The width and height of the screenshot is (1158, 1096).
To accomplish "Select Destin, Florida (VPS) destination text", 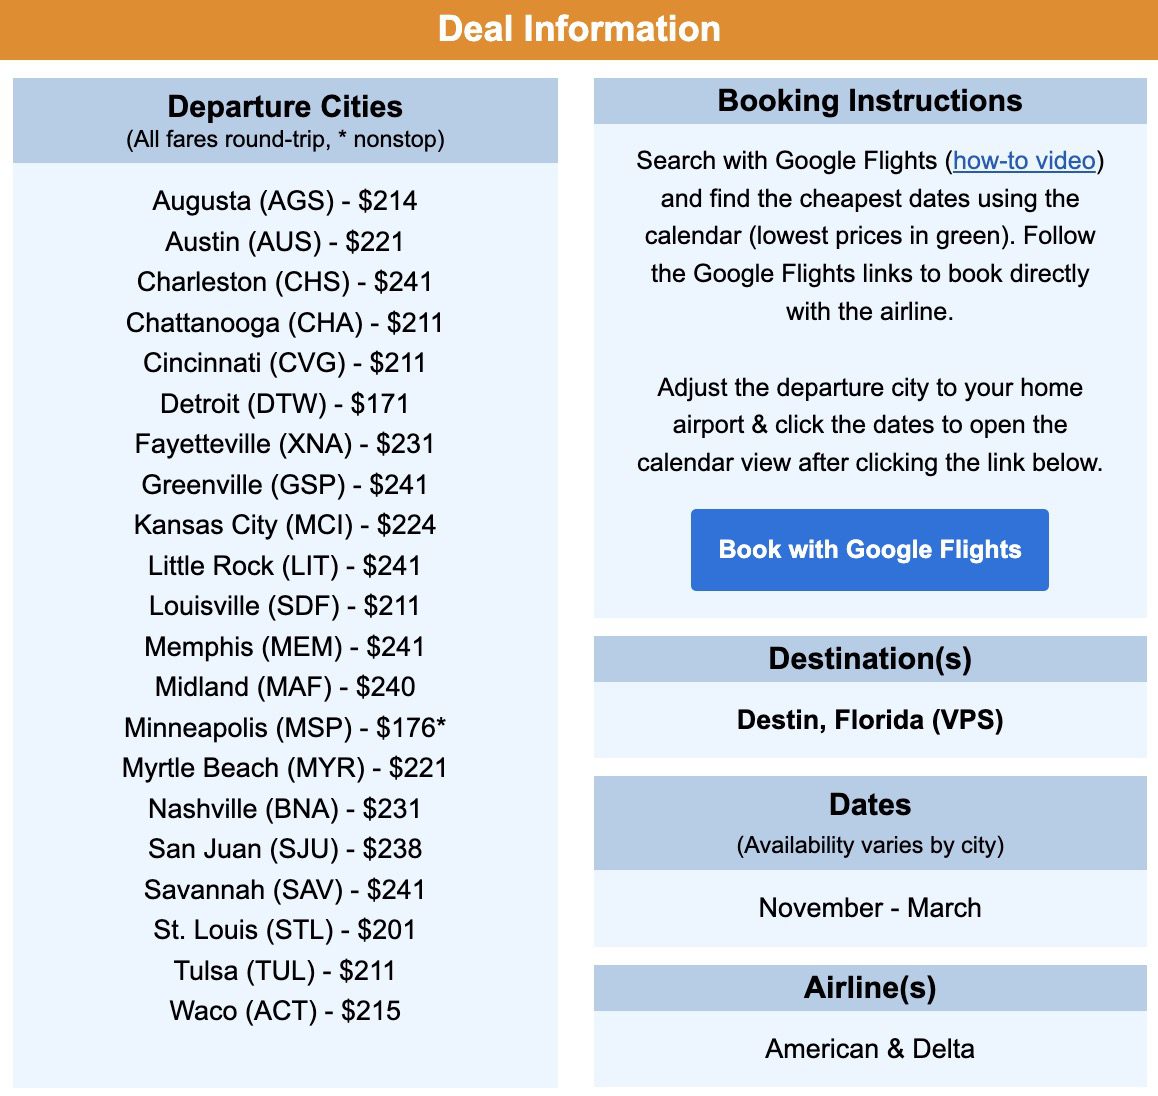I will [869, 719].
